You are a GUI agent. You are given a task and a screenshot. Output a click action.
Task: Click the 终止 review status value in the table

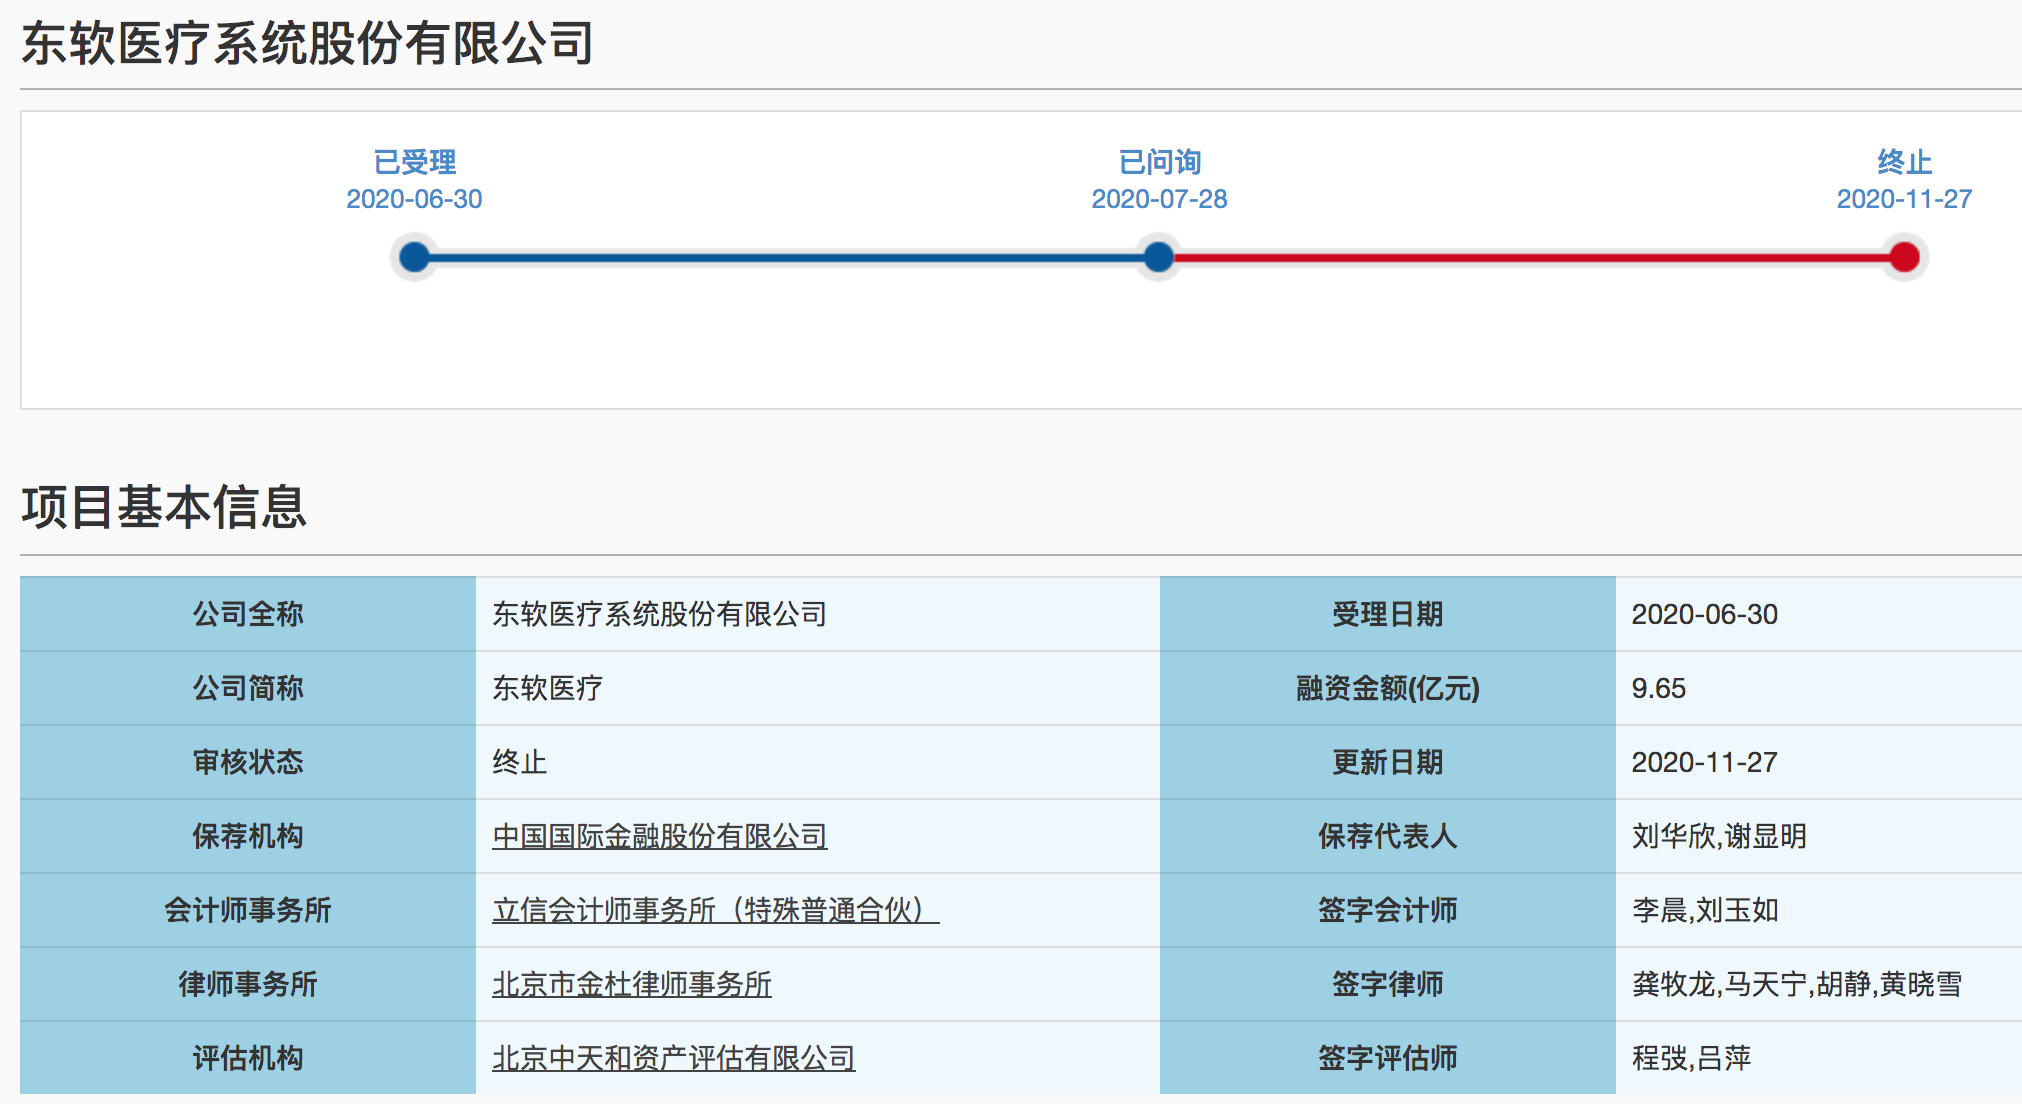click(x=520, y=762)
